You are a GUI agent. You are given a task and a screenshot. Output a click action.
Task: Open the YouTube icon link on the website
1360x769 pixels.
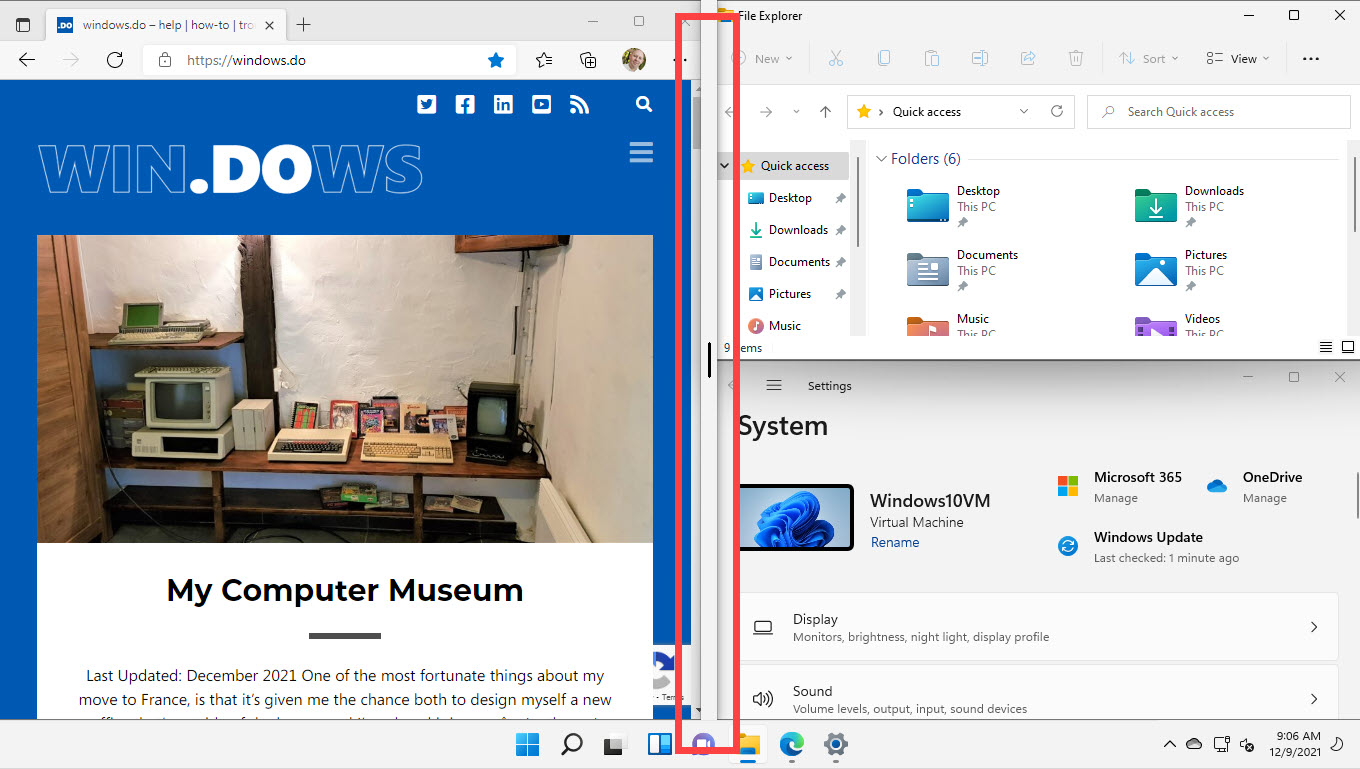click(x=541, y=104)
